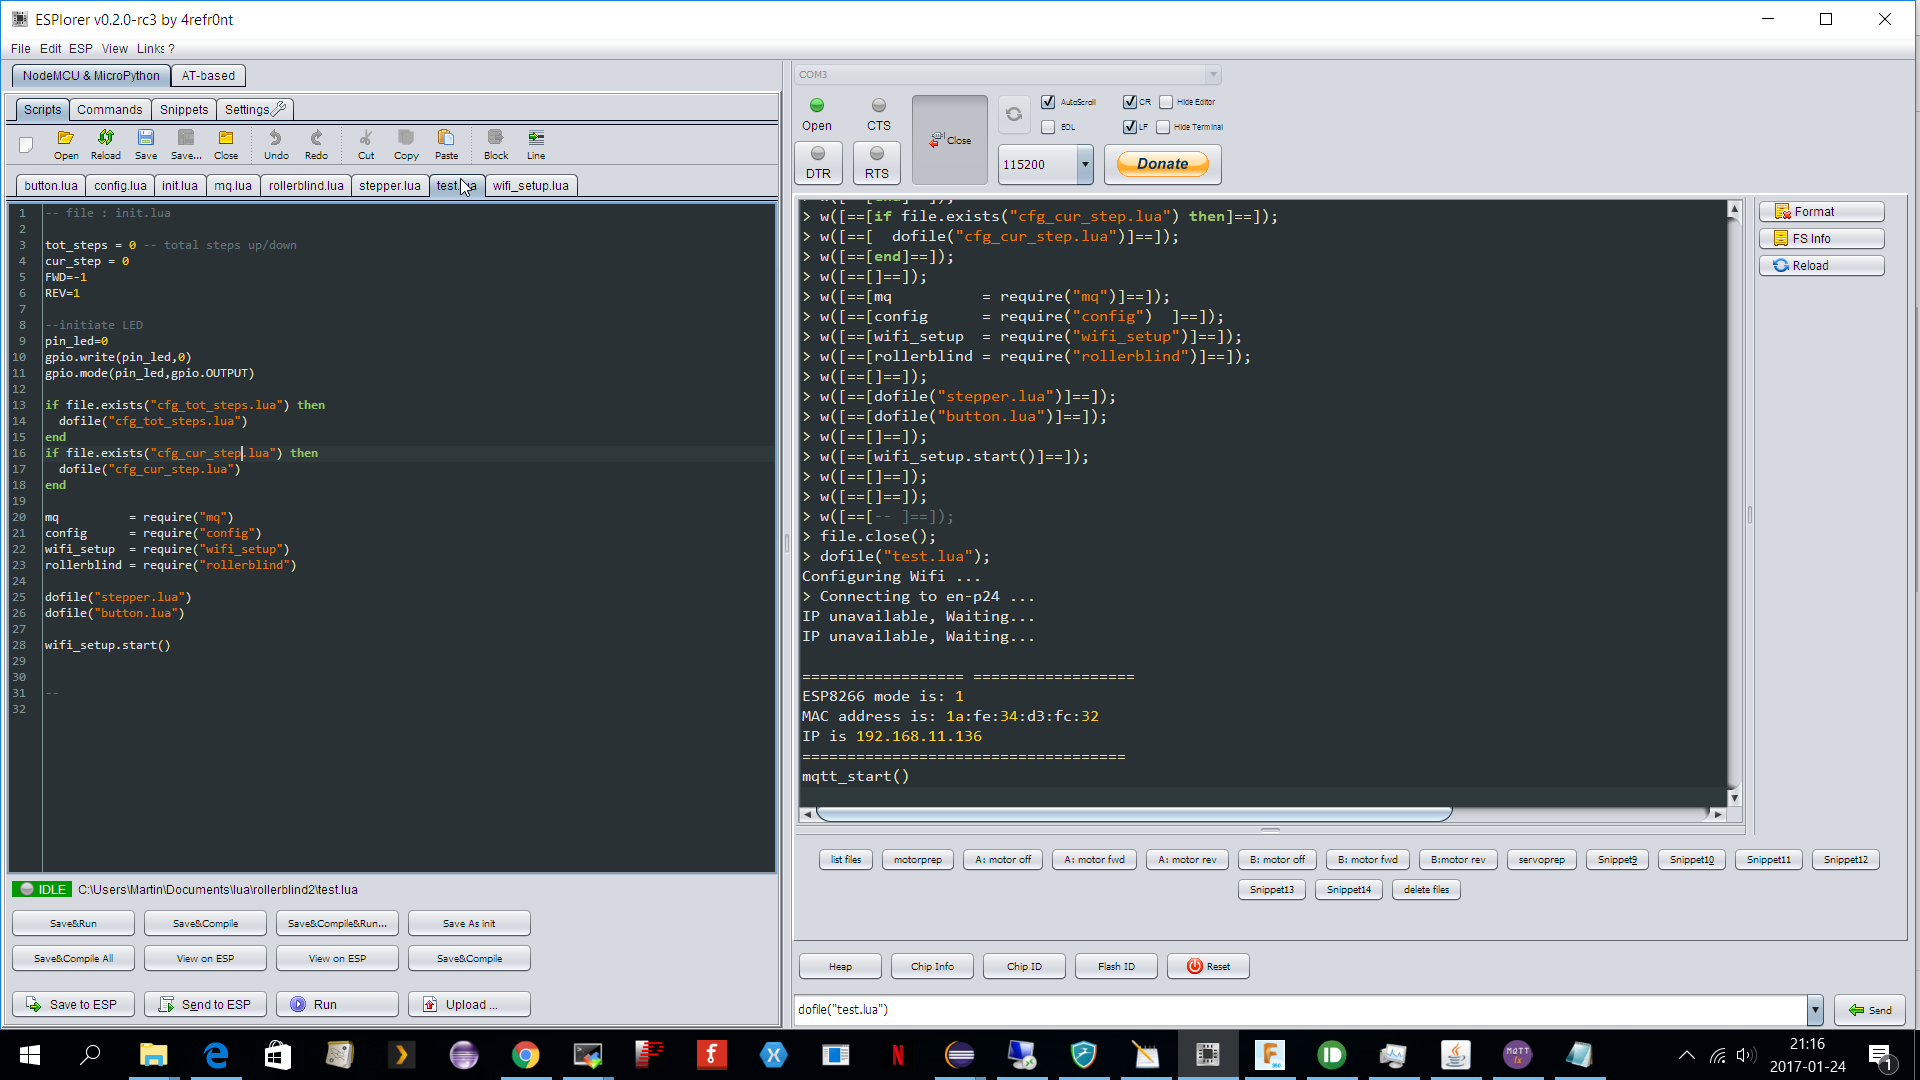Click Reload in file manager panel
Viewport: 1920px width, 1080px height.
[x=1821, y=265]
